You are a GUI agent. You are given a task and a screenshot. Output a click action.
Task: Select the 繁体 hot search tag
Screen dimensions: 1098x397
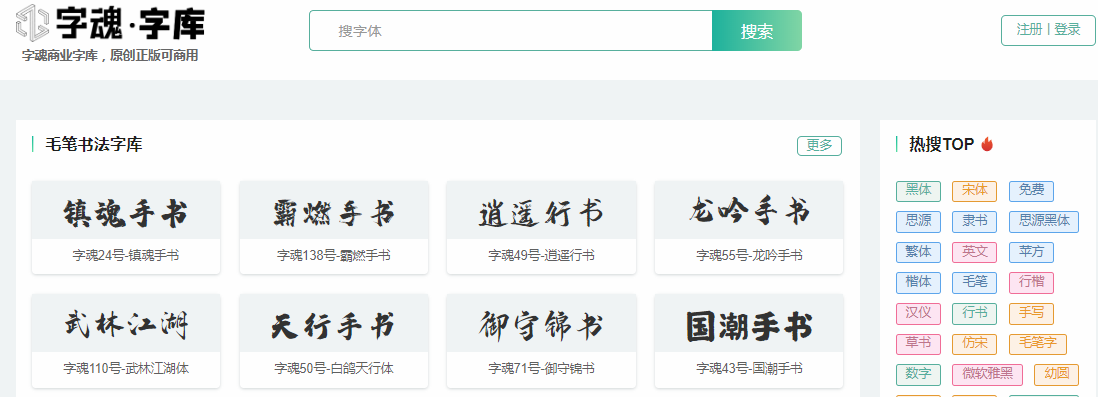(918, 252)
